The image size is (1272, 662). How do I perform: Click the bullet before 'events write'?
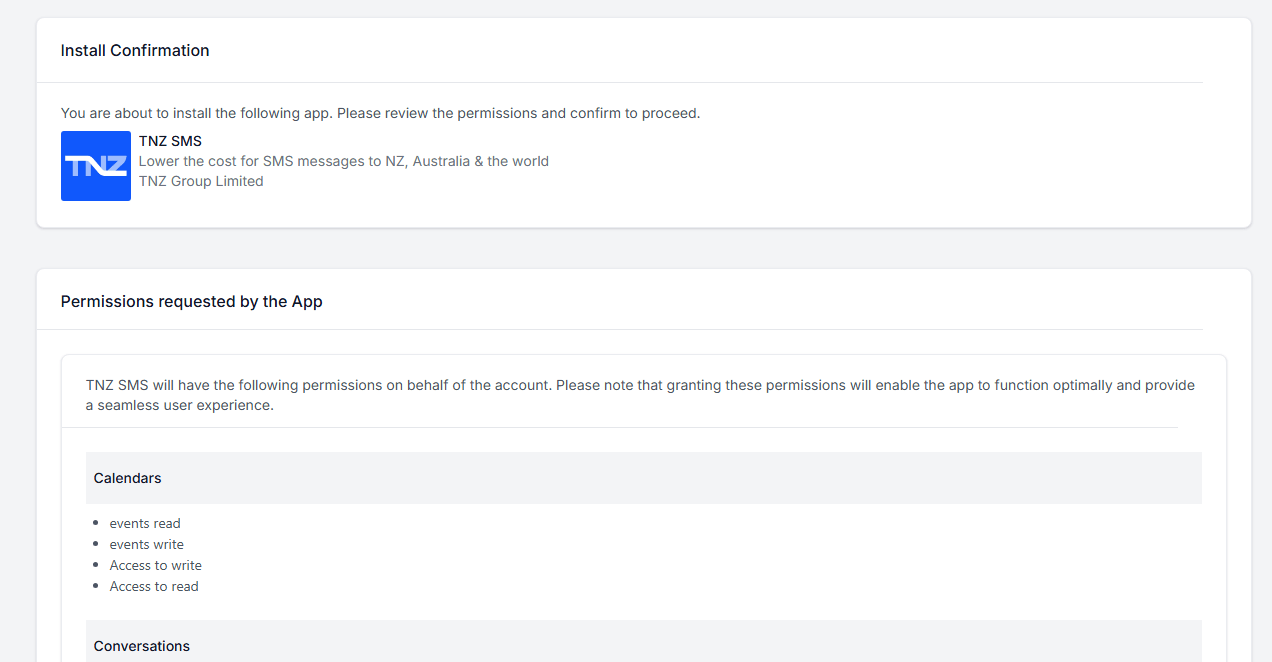pos(96,544)
